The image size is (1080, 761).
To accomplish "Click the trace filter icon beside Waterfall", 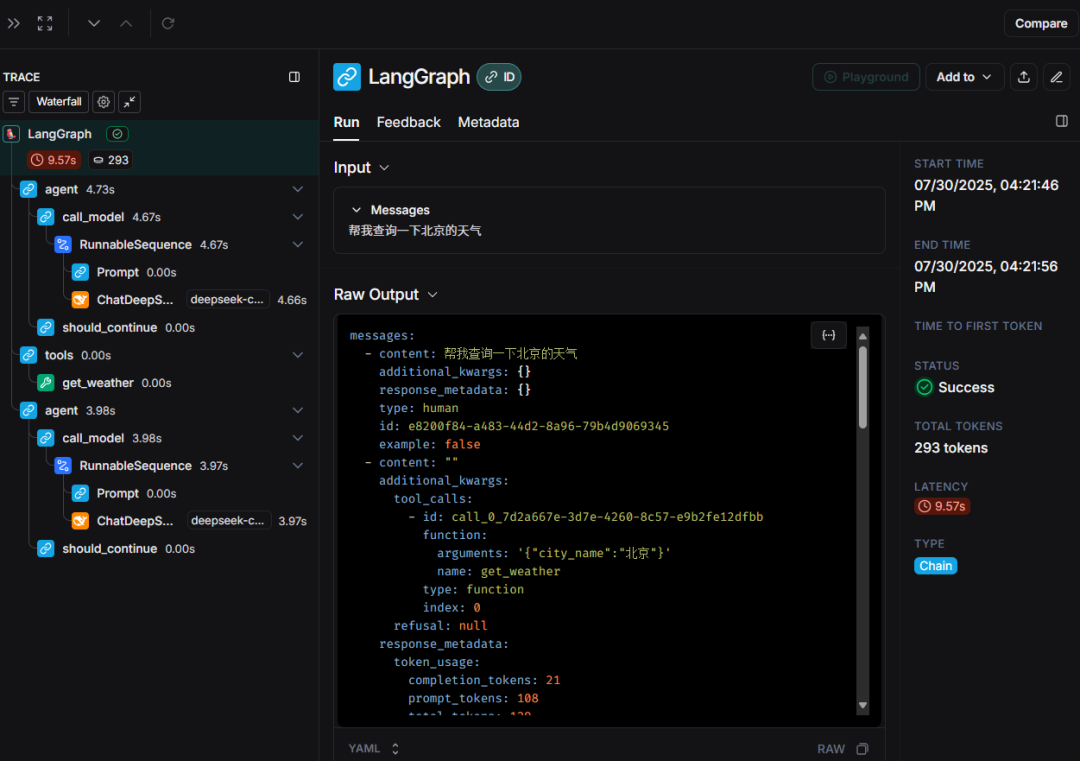I will 14,102.
